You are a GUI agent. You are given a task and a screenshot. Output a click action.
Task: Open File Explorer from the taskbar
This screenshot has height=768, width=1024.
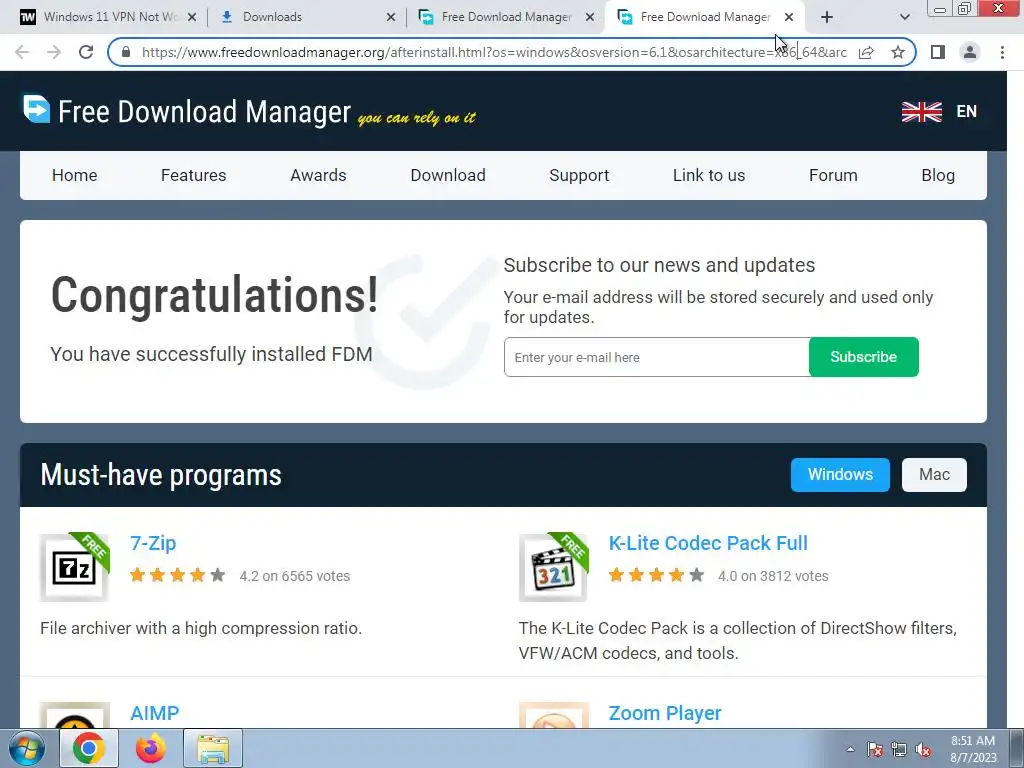pyautogui.click(x=213, y=748)
